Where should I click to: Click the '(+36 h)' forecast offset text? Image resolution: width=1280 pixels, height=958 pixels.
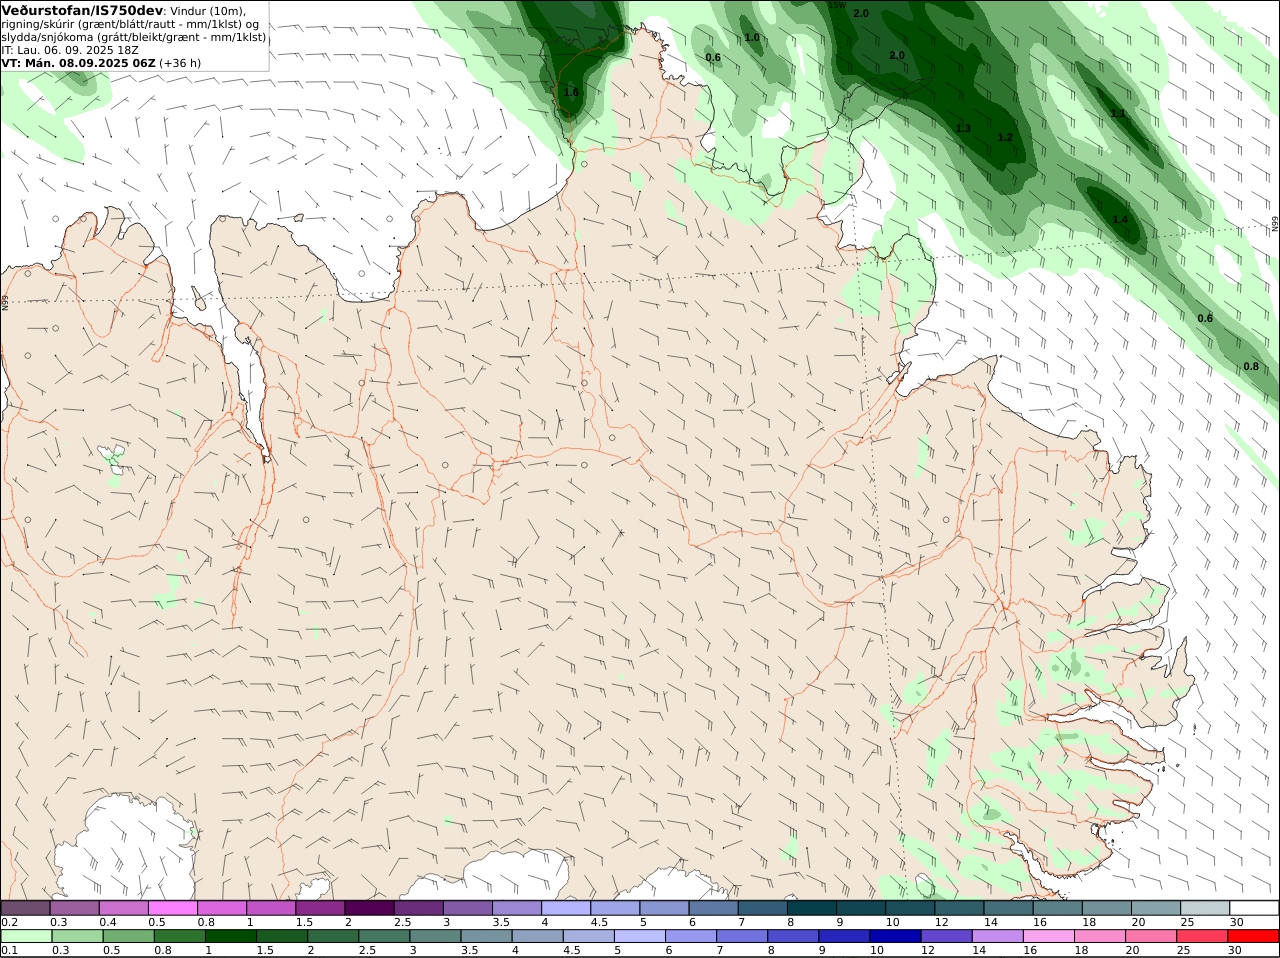pos(180,62)
